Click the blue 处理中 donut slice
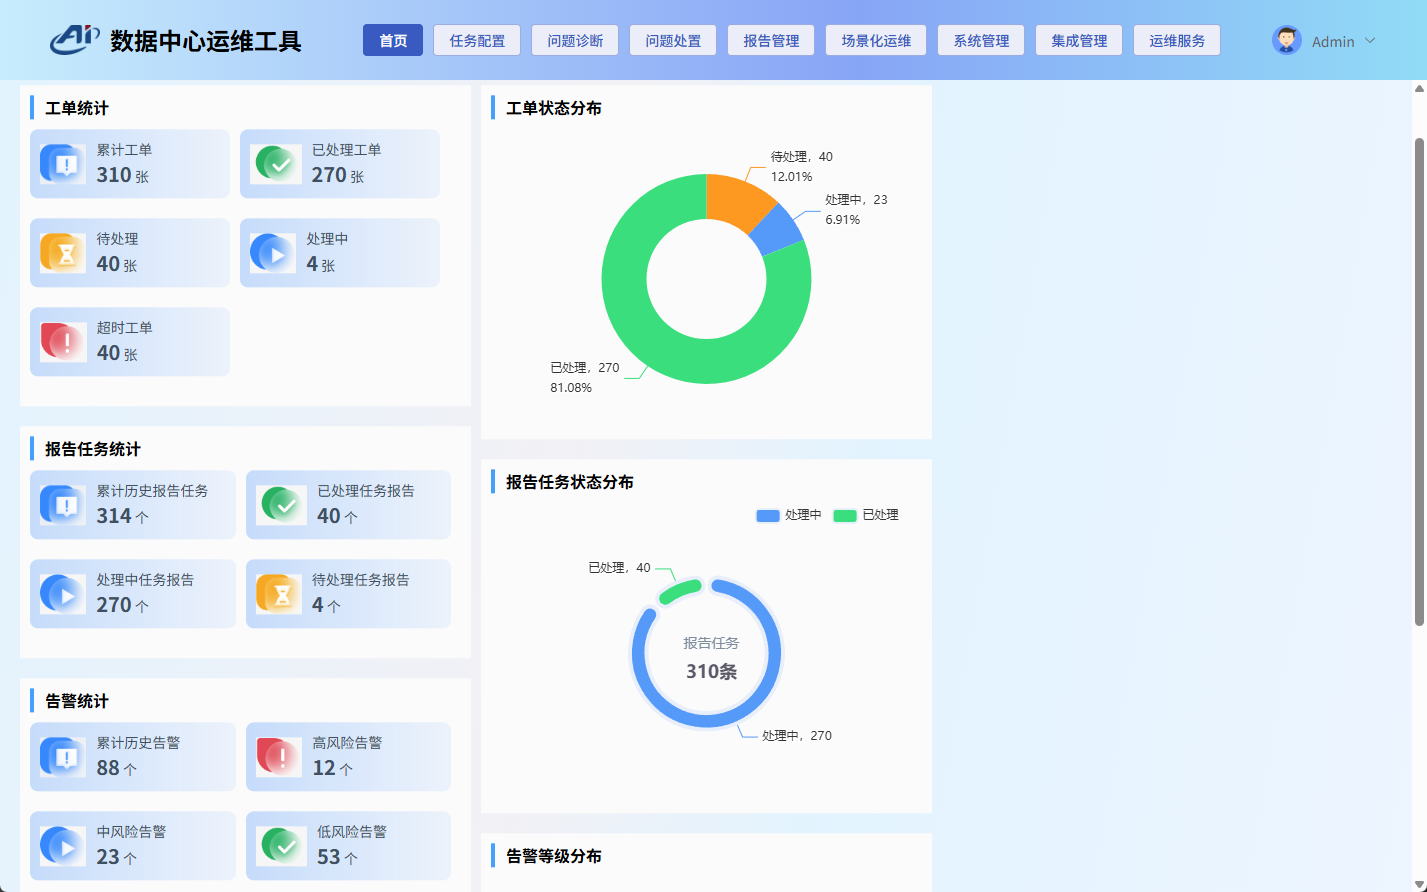Viewport: 1427px width, 892px height. click(x=777, y=230)
